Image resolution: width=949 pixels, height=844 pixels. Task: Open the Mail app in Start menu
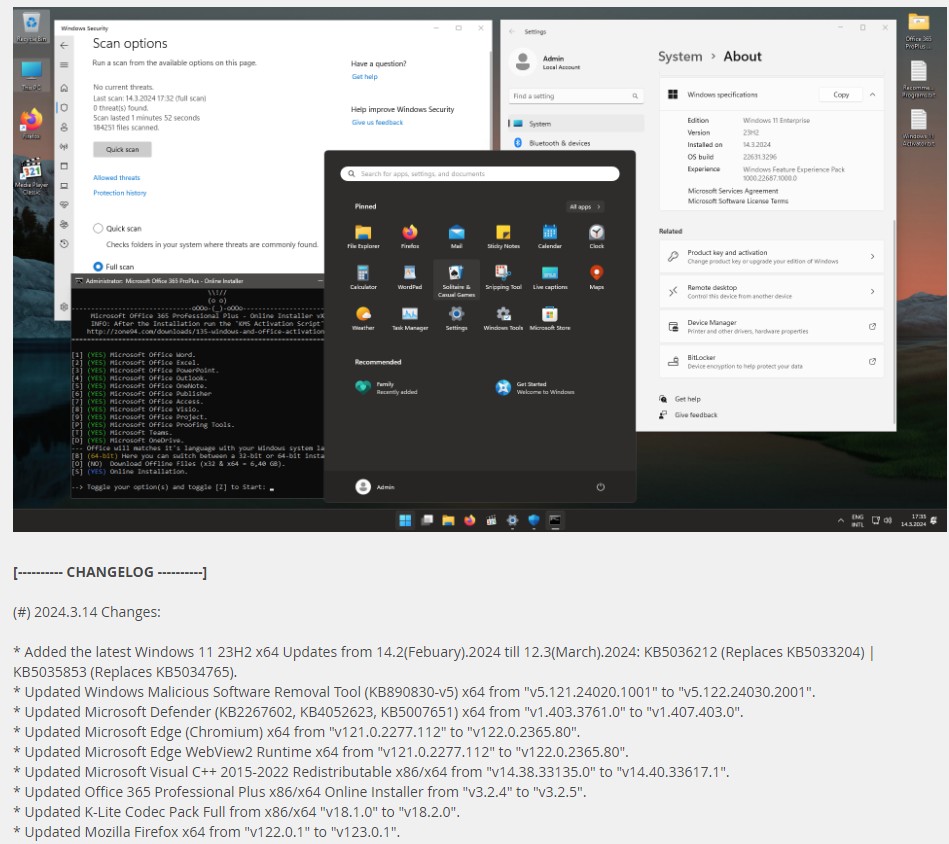[456, 237]
